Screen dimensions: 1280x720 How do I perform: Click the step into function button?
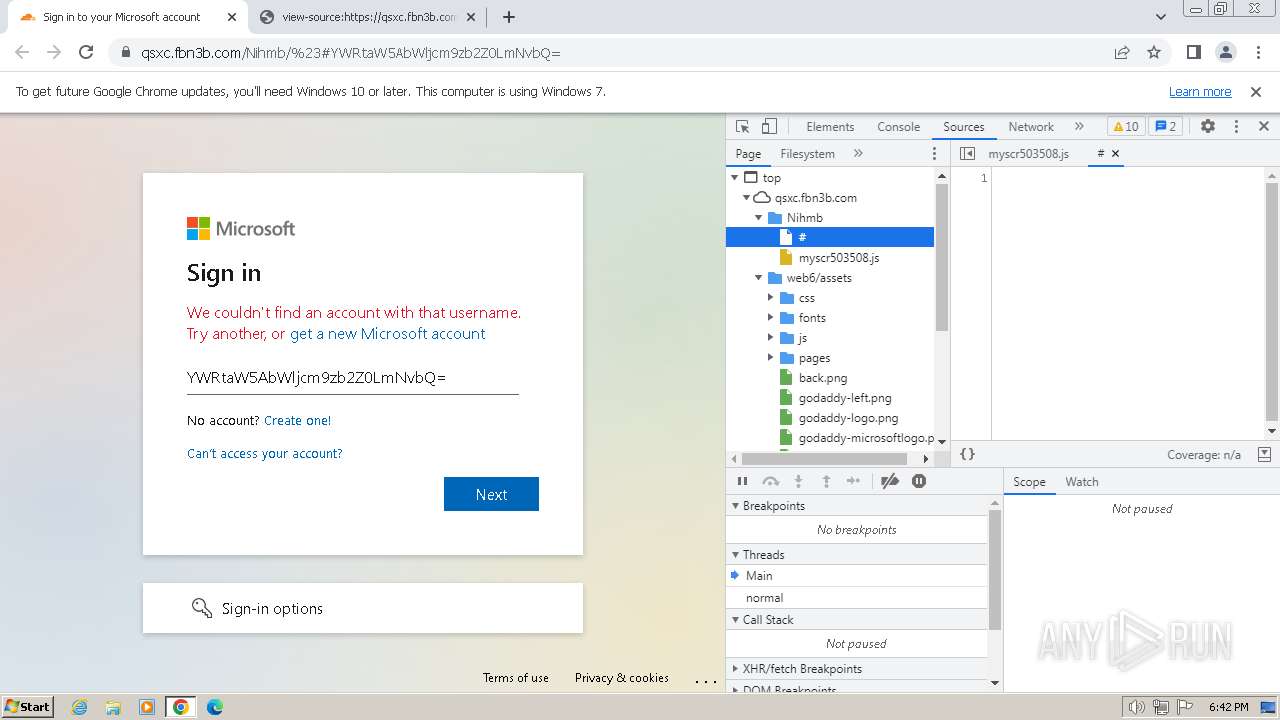click(x=798, y=482)
